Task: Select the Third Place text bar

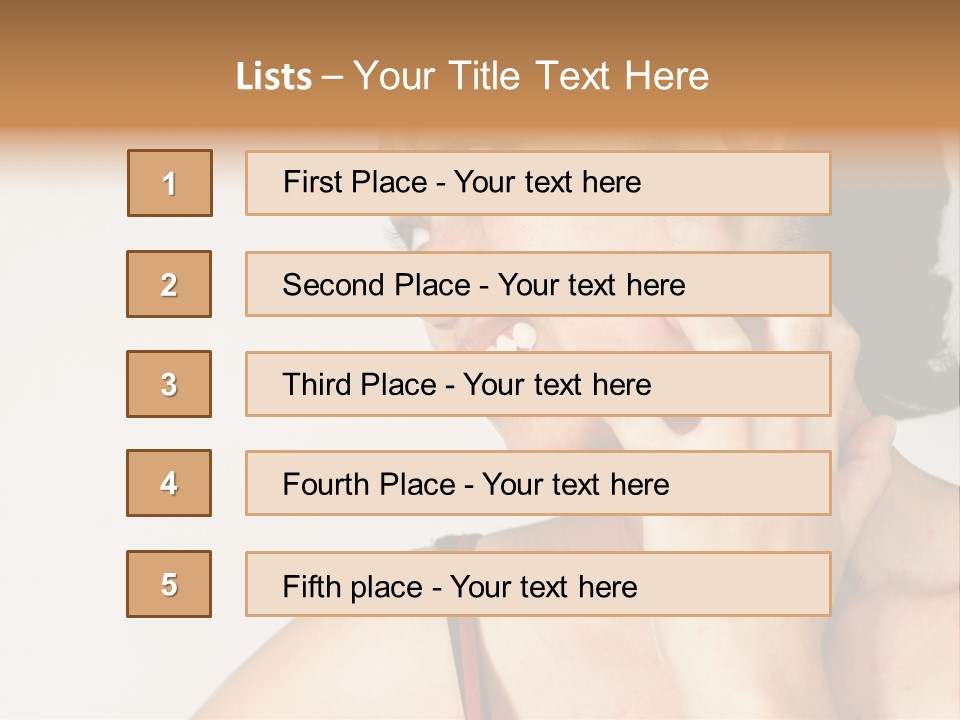Action: coord(538,384)
